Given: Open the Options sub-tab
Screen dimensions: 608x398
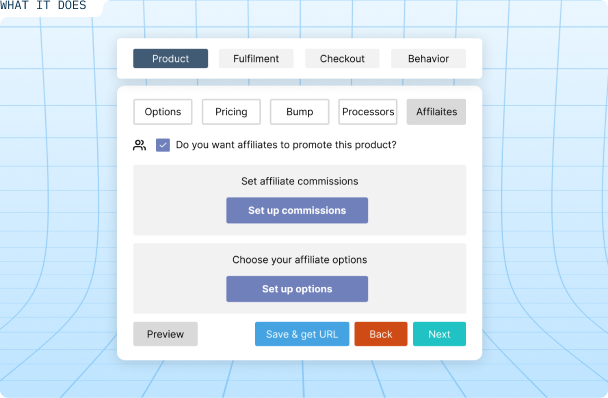Looking at the screenshot, I should (x=163, y=112).
